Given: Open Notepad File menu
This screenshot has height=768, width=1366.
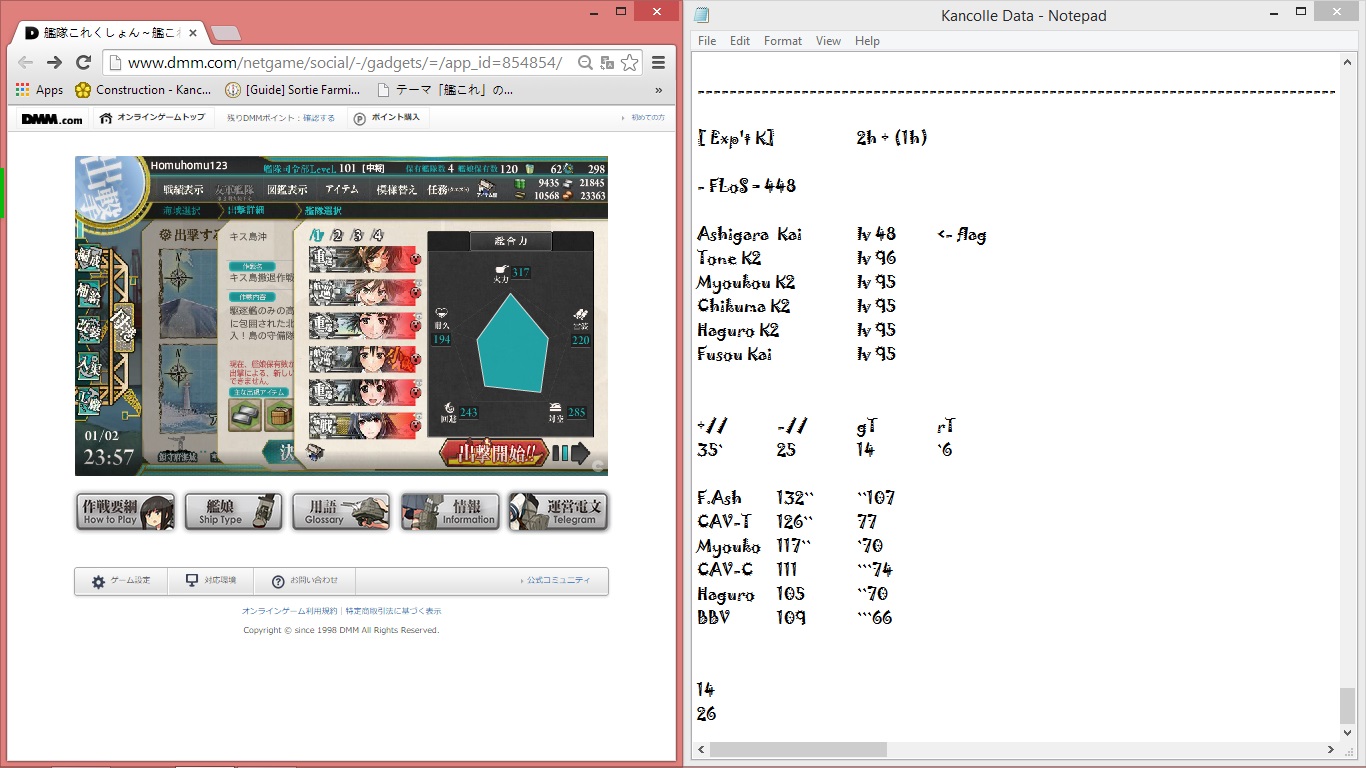Looking at the screenshot, I should point(707,41).
